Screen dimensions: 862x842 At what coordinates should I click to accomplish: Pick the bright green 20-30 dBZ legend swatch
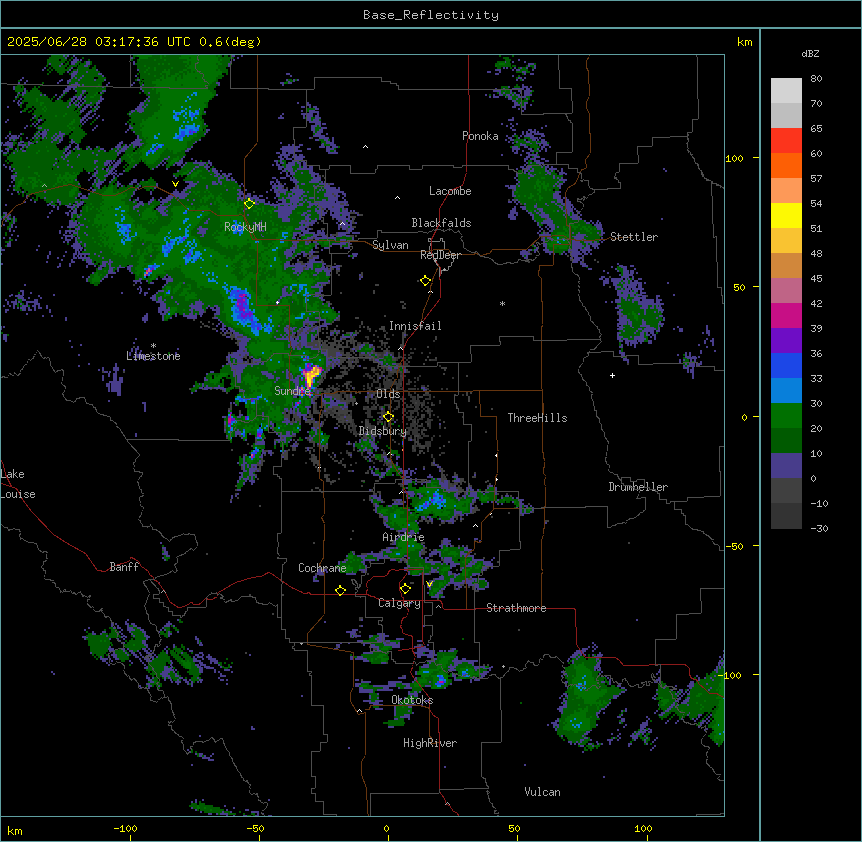[x=786, y=416]
